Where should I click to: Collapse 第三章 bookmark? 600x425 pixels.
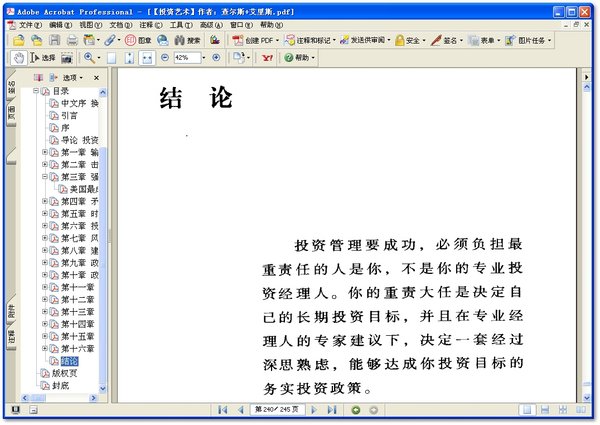(45, 177)
